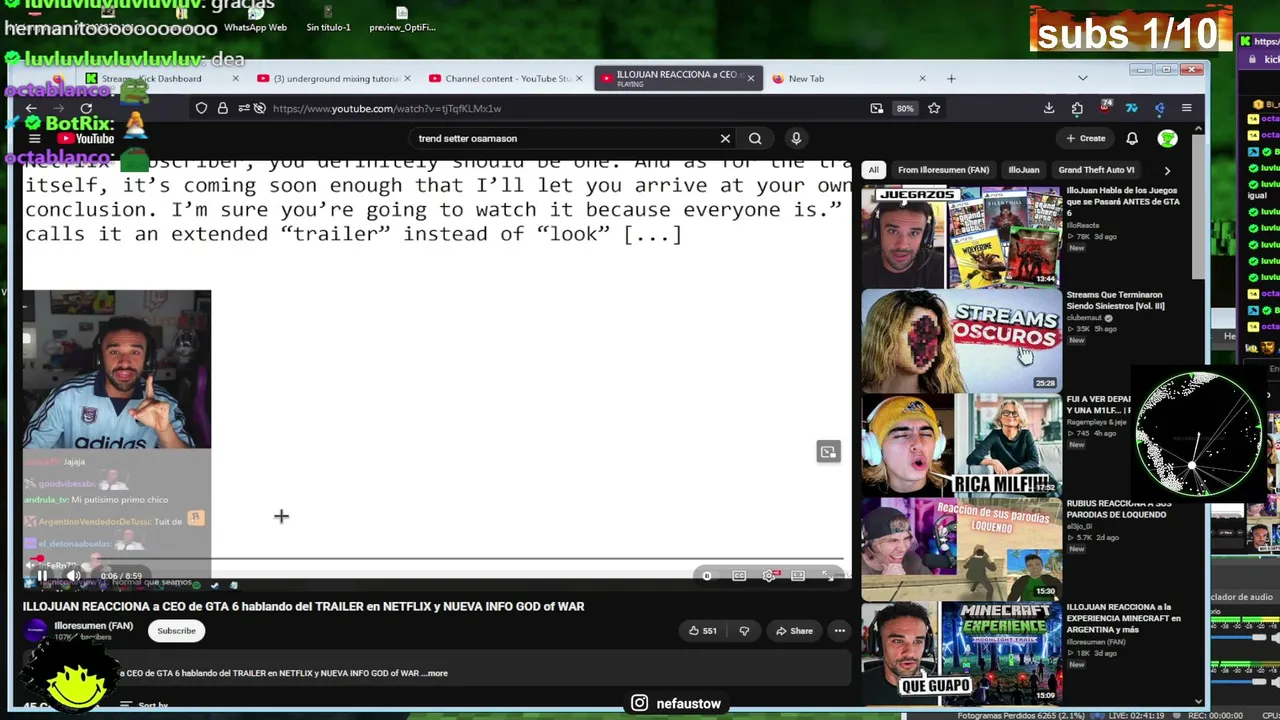Switch to the New Tab tab
1280x720 pixels.
click(848, 78)
